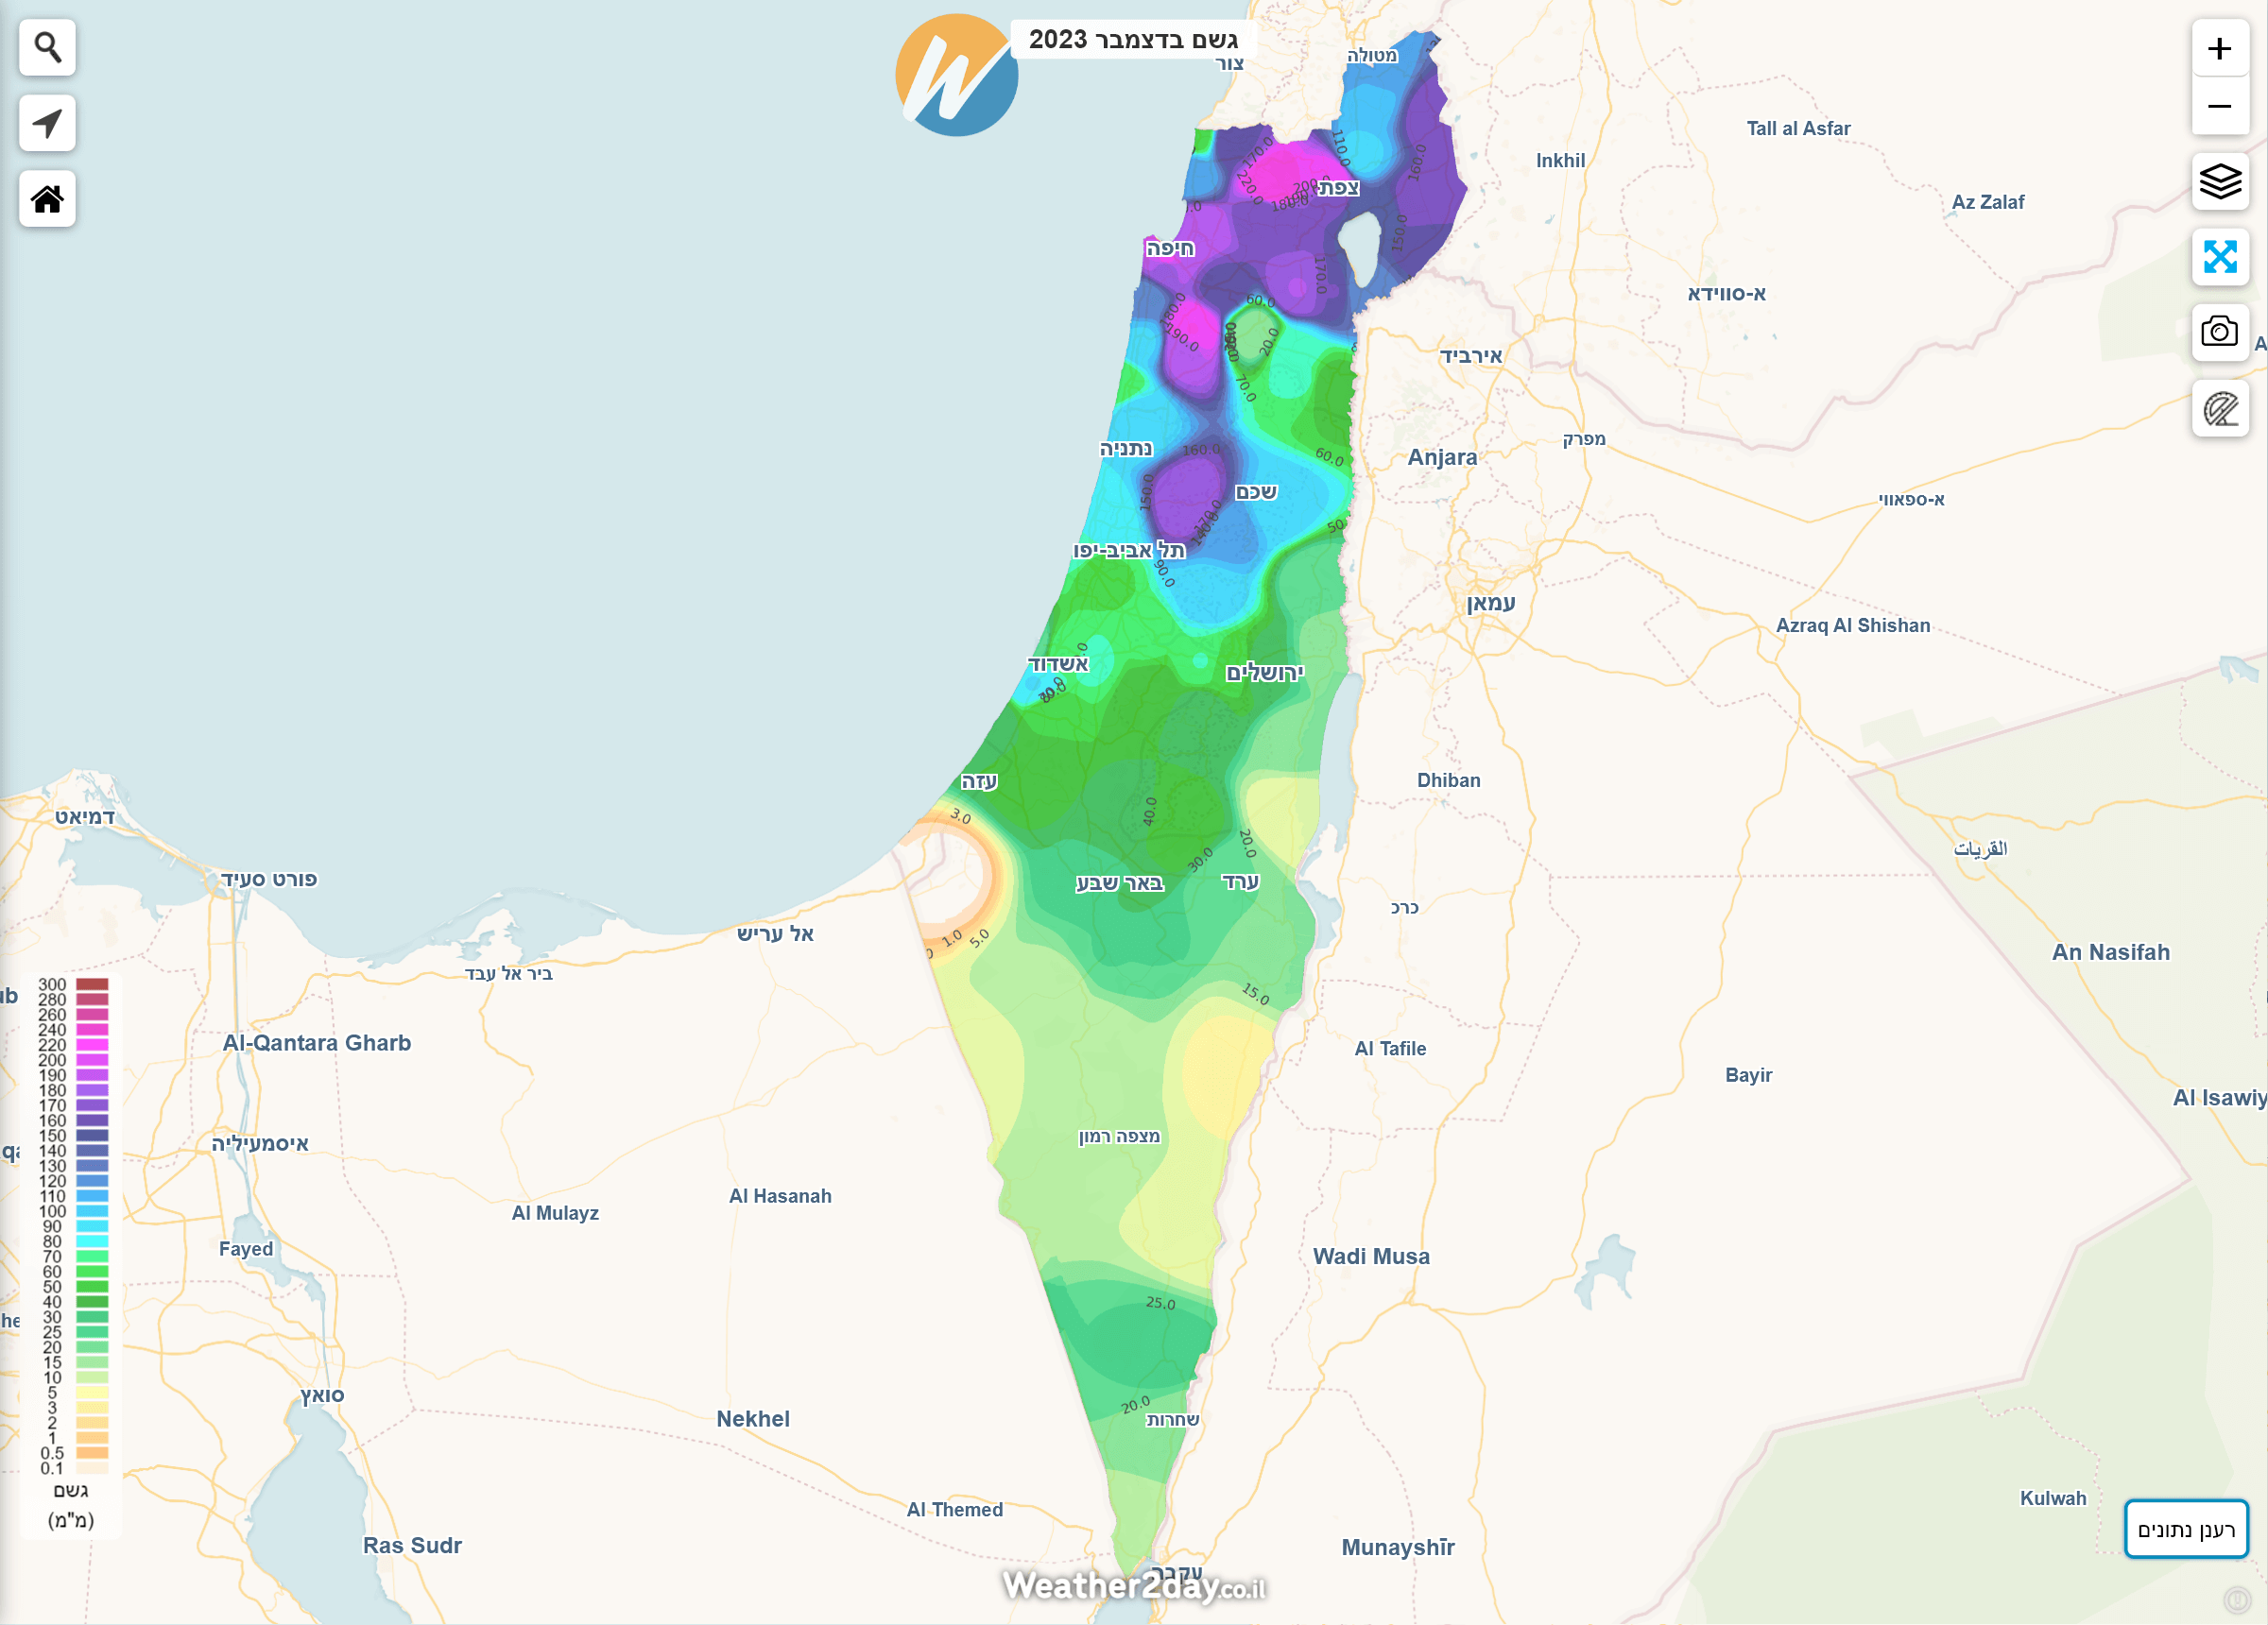Toggle the hide-overlay eraser icon
Screen dimensions: 2268x1625
click(2219, 408)
